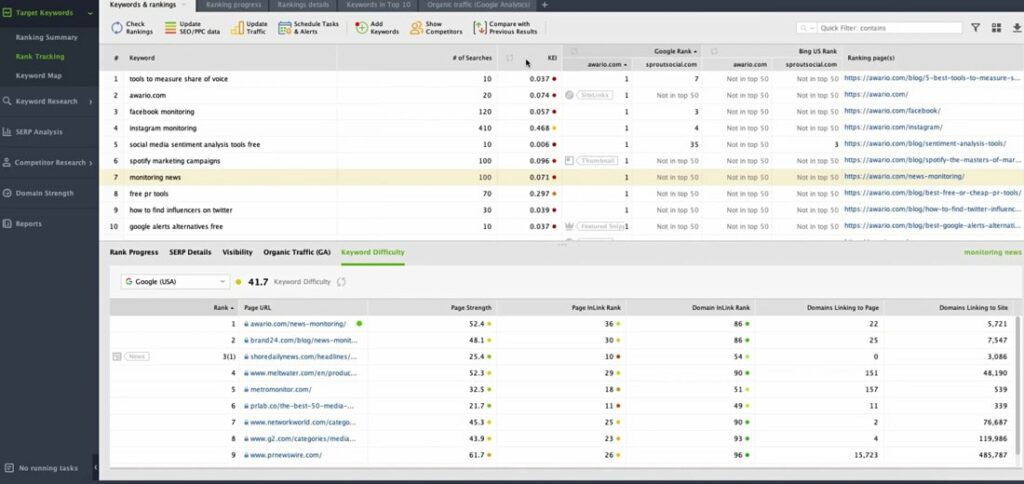Select Ranking Summary in sidebar

46,37
